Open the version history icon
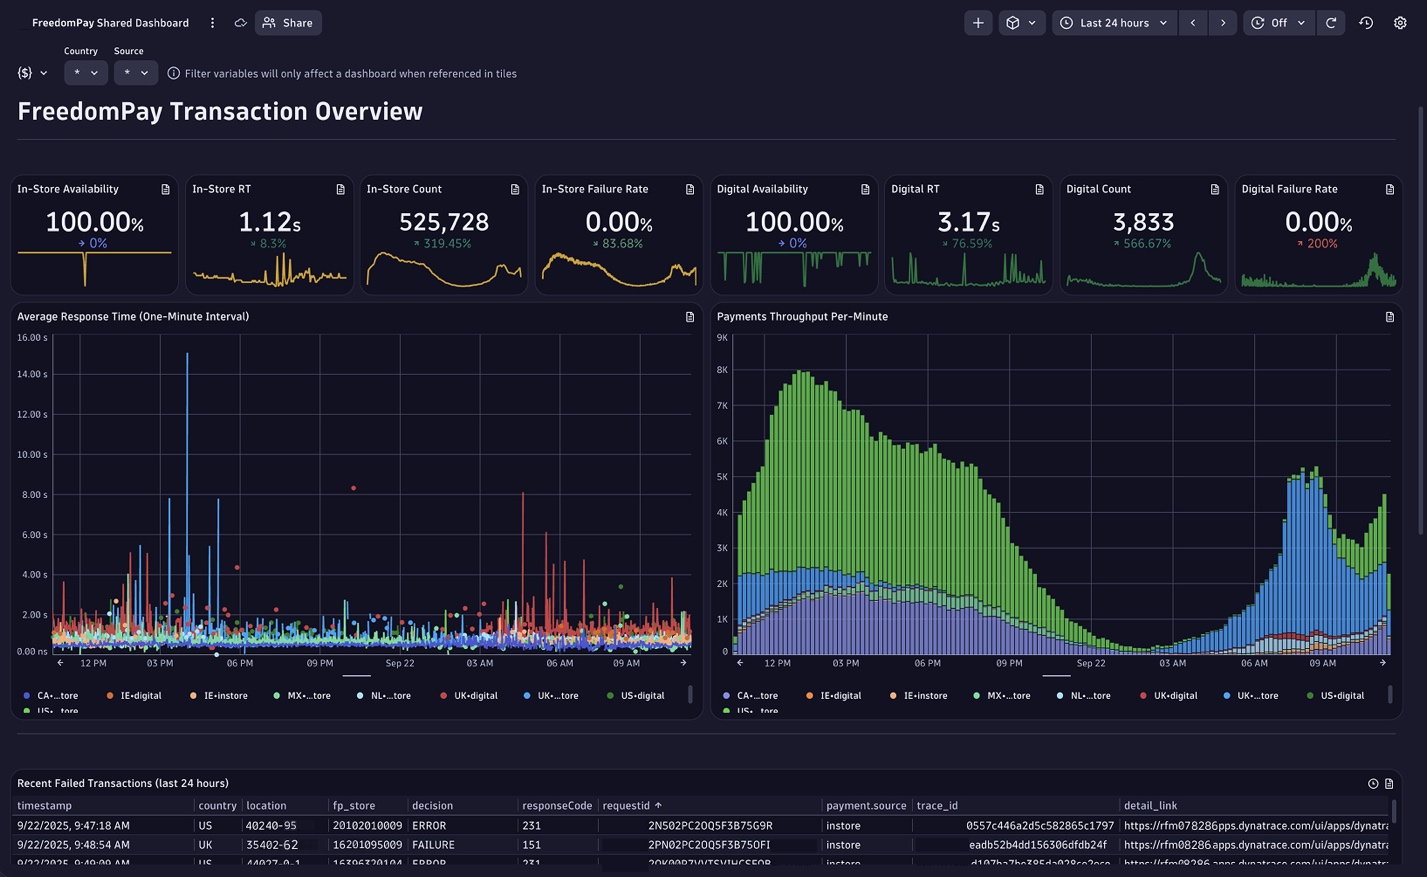 pyautogui.click(x=1366, y=23)
